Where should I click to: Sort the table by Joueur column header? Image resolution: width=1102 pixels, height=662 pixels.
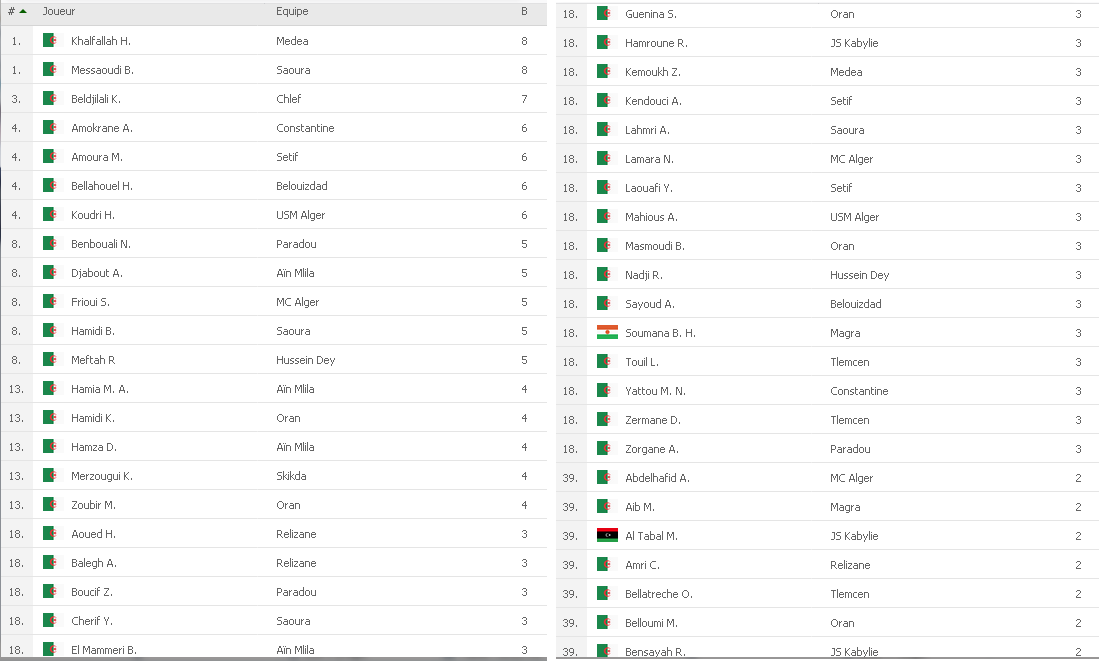point(59,11)
